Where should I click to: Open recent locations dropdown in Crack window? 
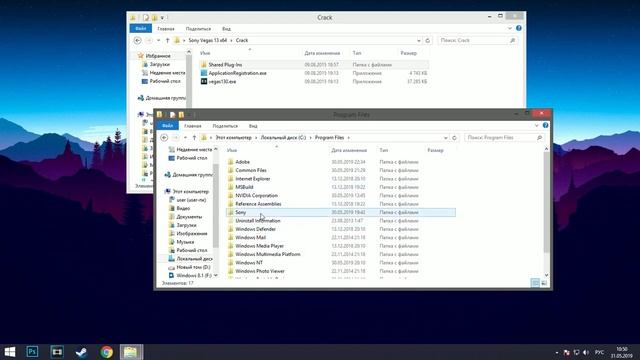point(158,40)
